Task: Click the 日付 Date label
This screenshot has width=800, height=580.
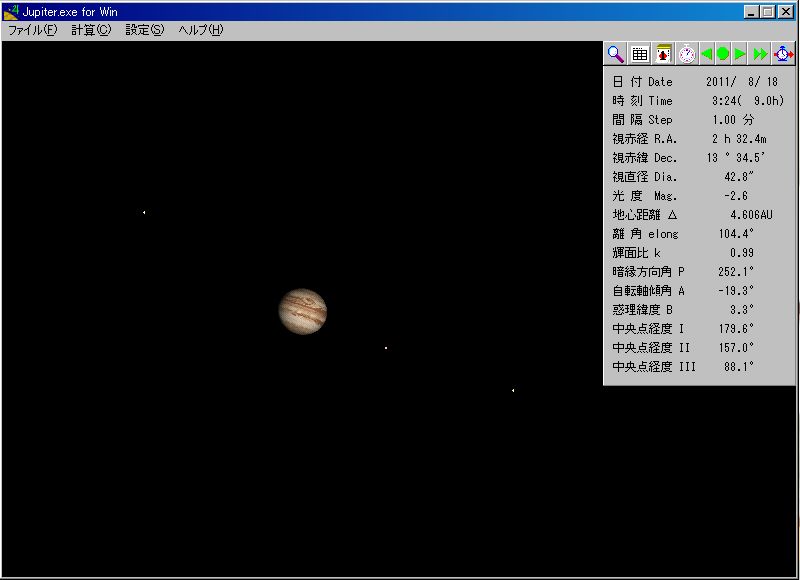Action: point(642,82)
